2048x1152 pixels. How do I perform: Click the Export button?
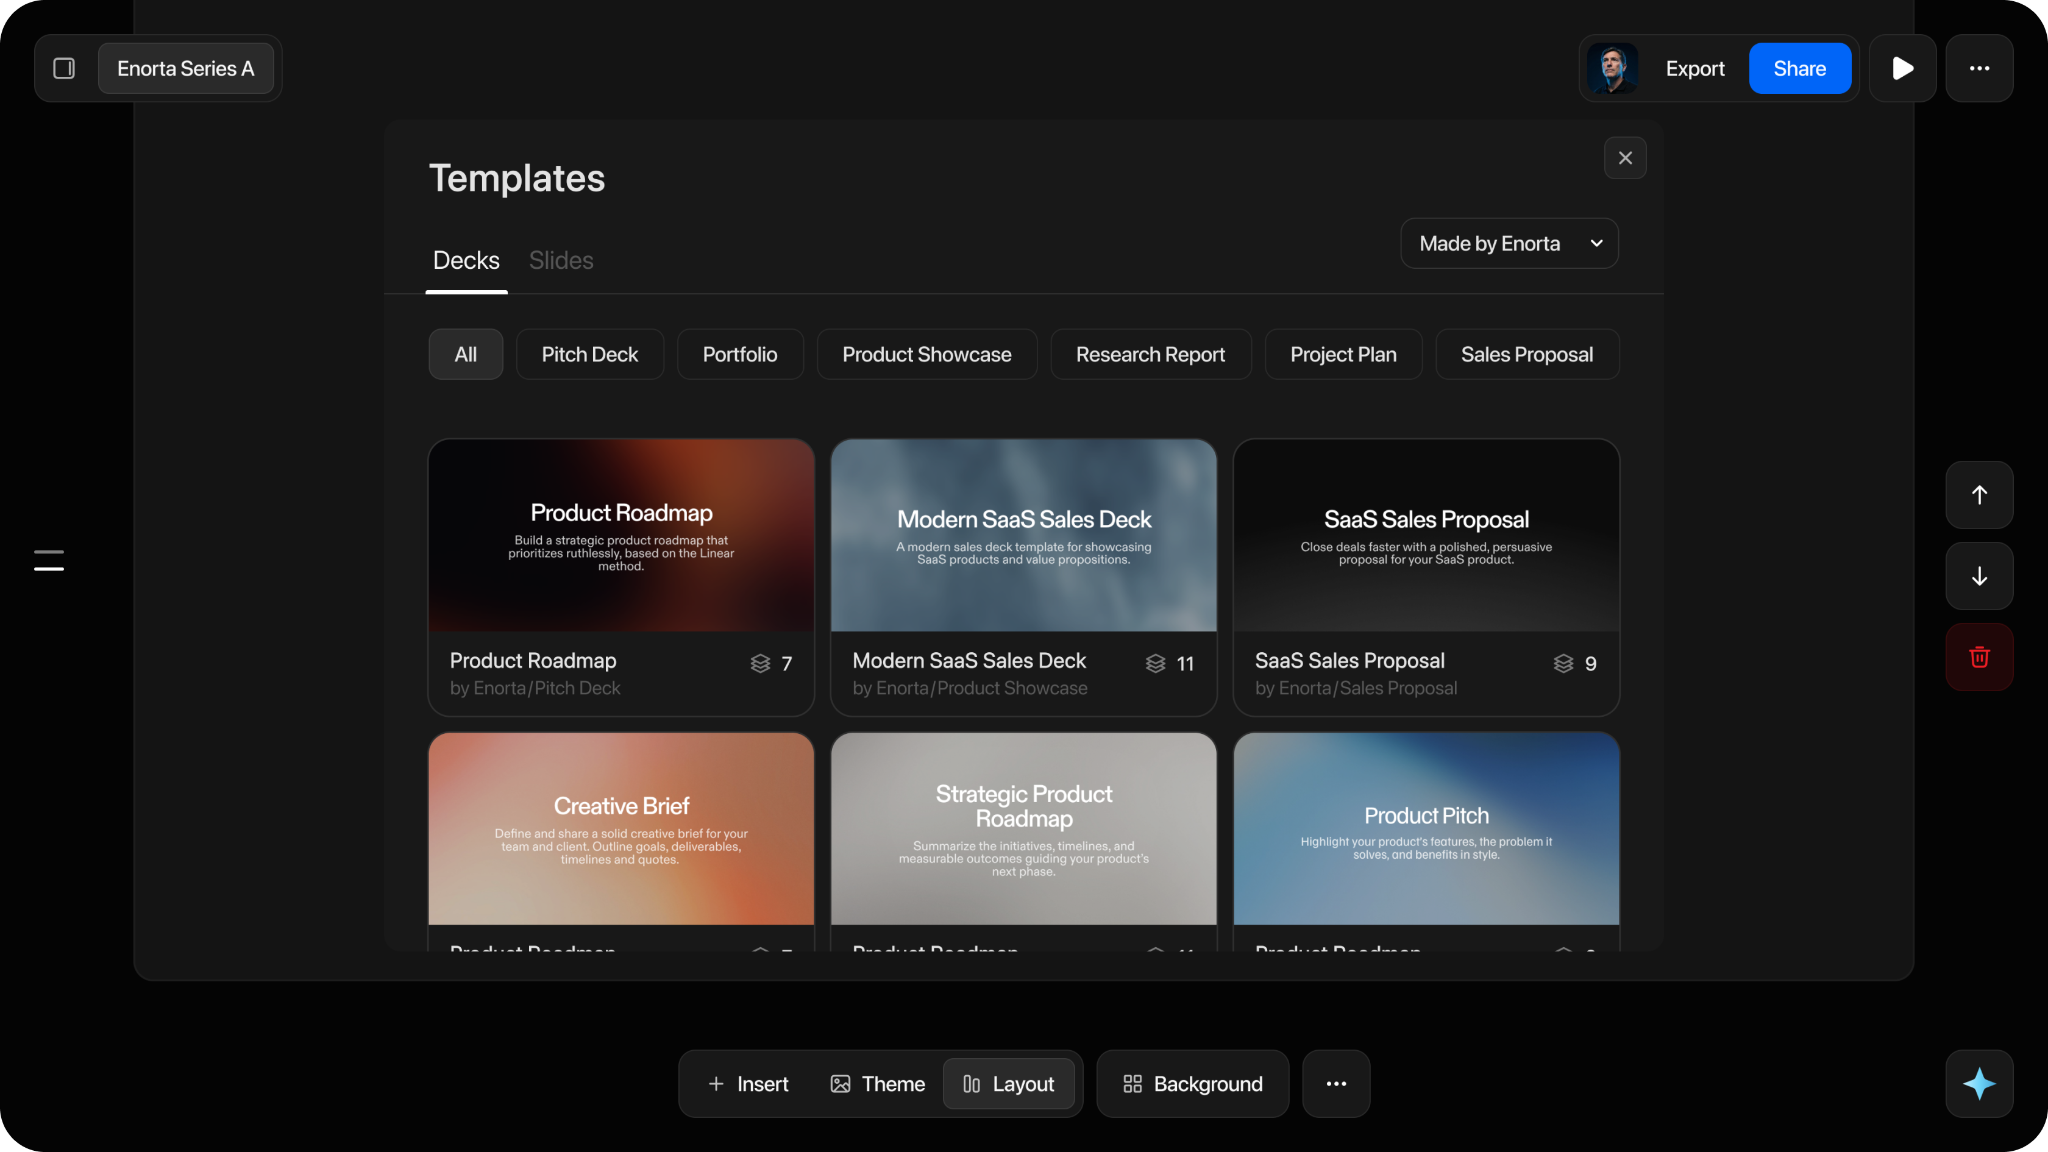1695,68
